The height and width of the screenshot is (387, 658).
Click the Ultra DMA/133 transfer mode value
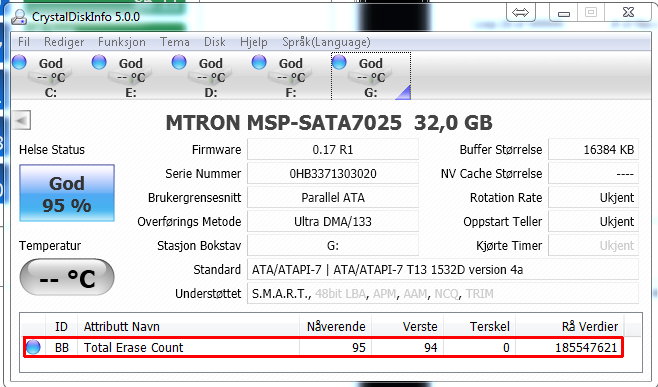pyautogui.click(x=333, y=221)
